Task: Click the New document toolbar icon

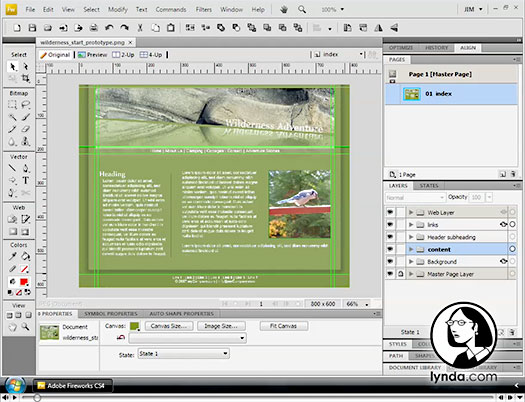Action: pos(17,28)
